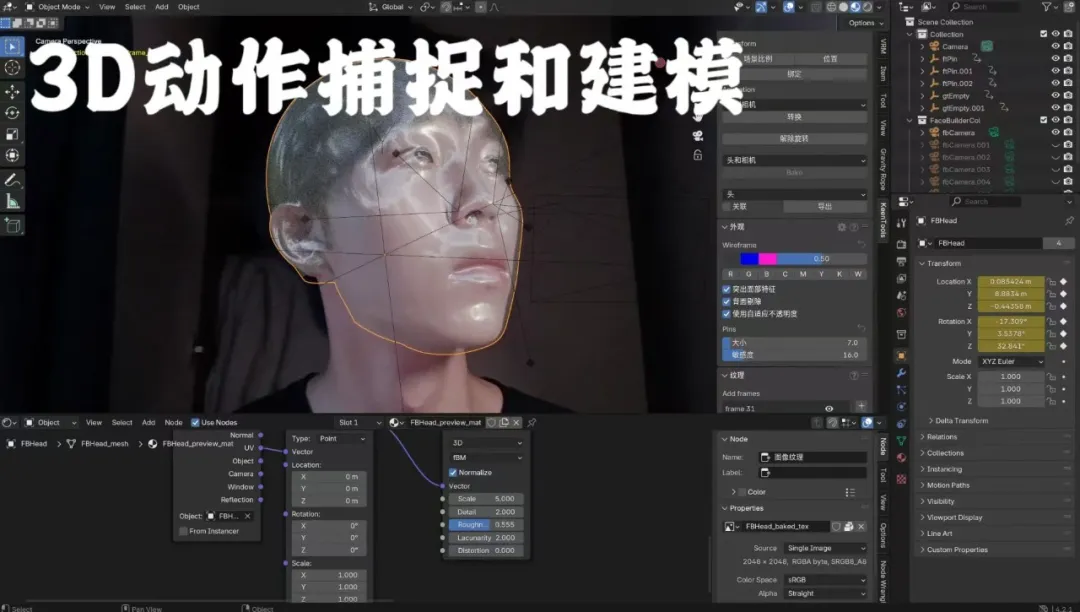Screen dimensions: 1080x612
Task: Activate the Move tool
Action: (12, 91)
